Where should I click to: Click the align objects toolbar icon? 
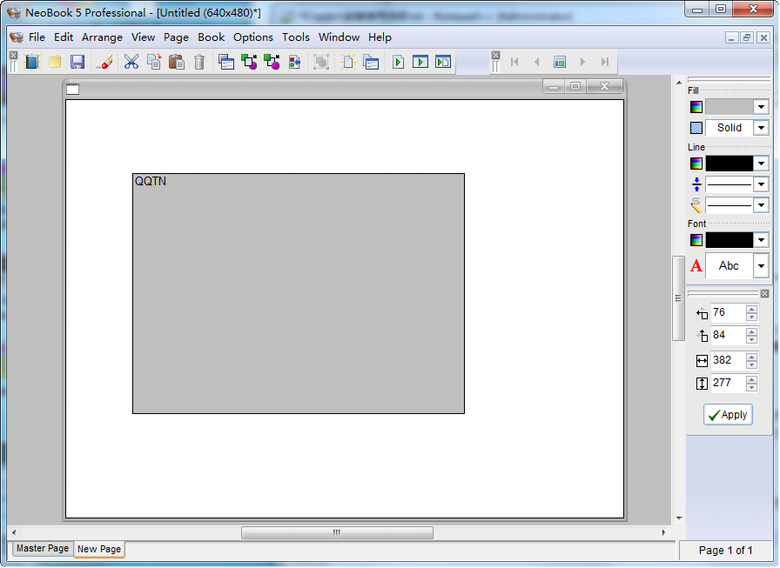[x=294, y=62]
